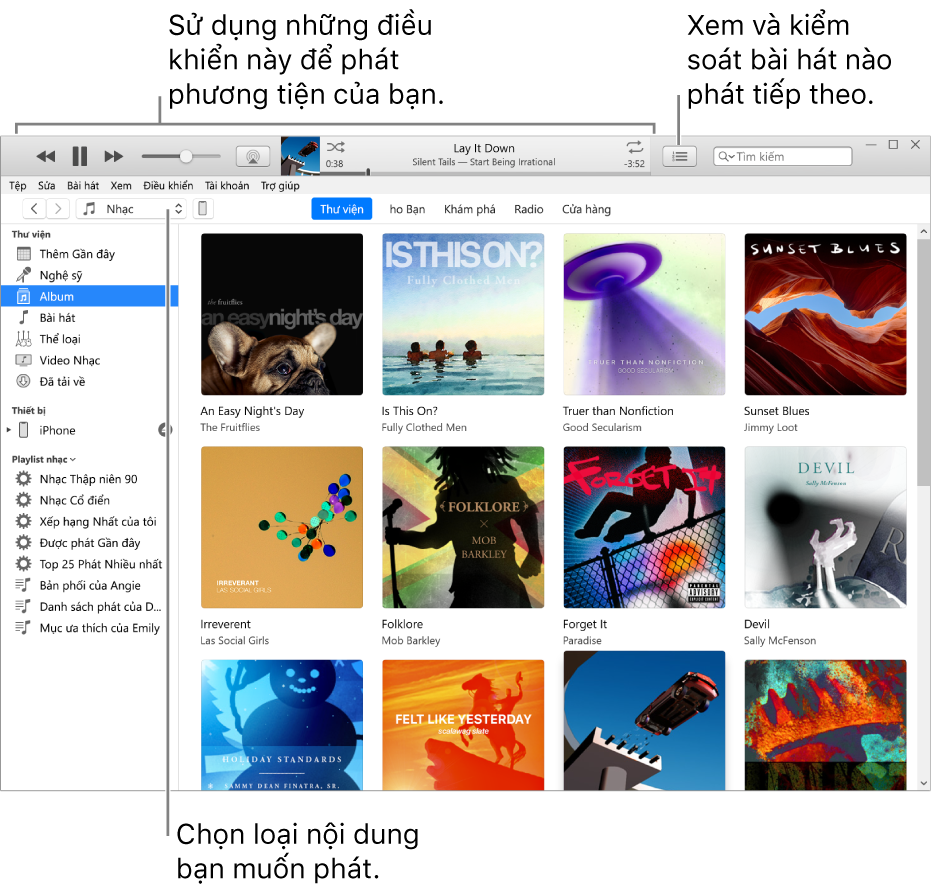Open Forget It album cover
This screenshot has height=891, width=931.
pyautogui.click(x=644, y=527)
